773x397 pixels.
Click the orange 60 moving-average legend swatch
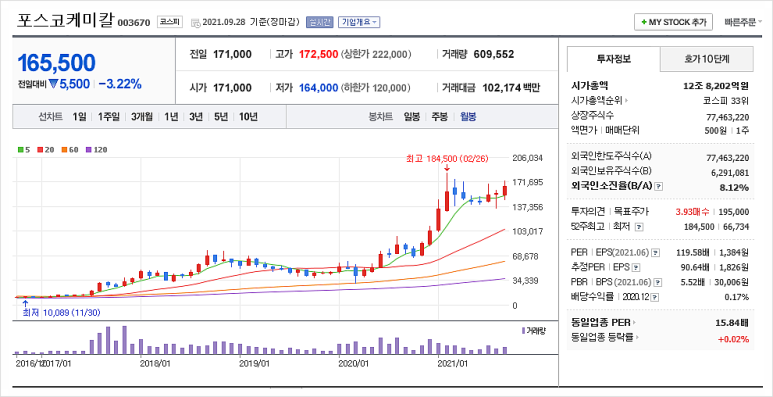point(64,149)
